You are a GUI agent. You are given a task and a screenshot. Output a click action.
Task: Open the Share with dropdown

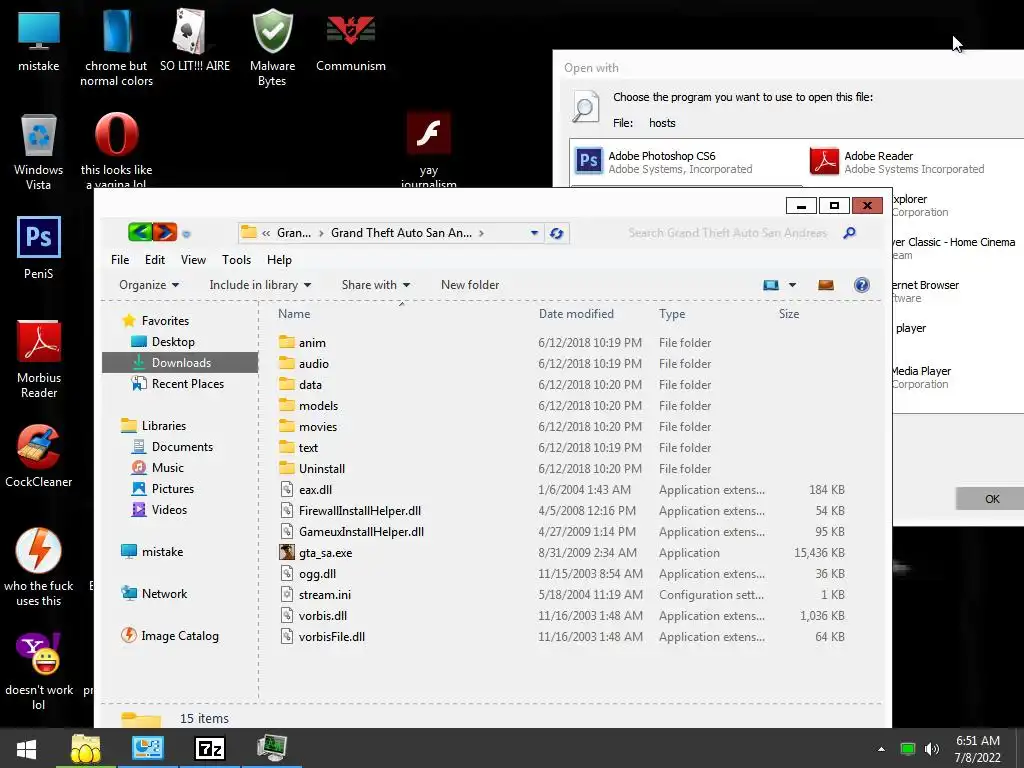pyautogui.click(x=376, y=285)
